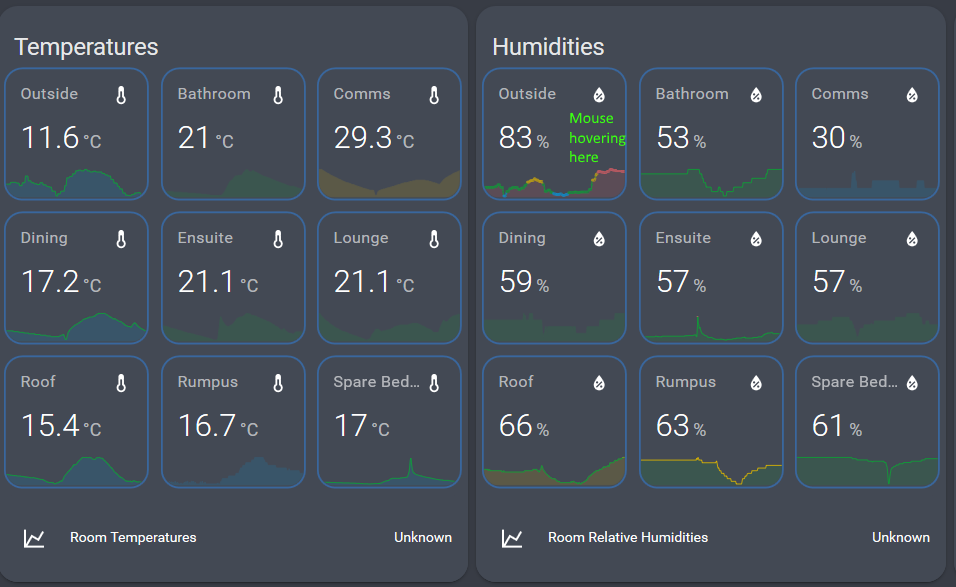Open the Ensuite 21.1 °C temperature value
956x587 pixels.
[218, 282]
